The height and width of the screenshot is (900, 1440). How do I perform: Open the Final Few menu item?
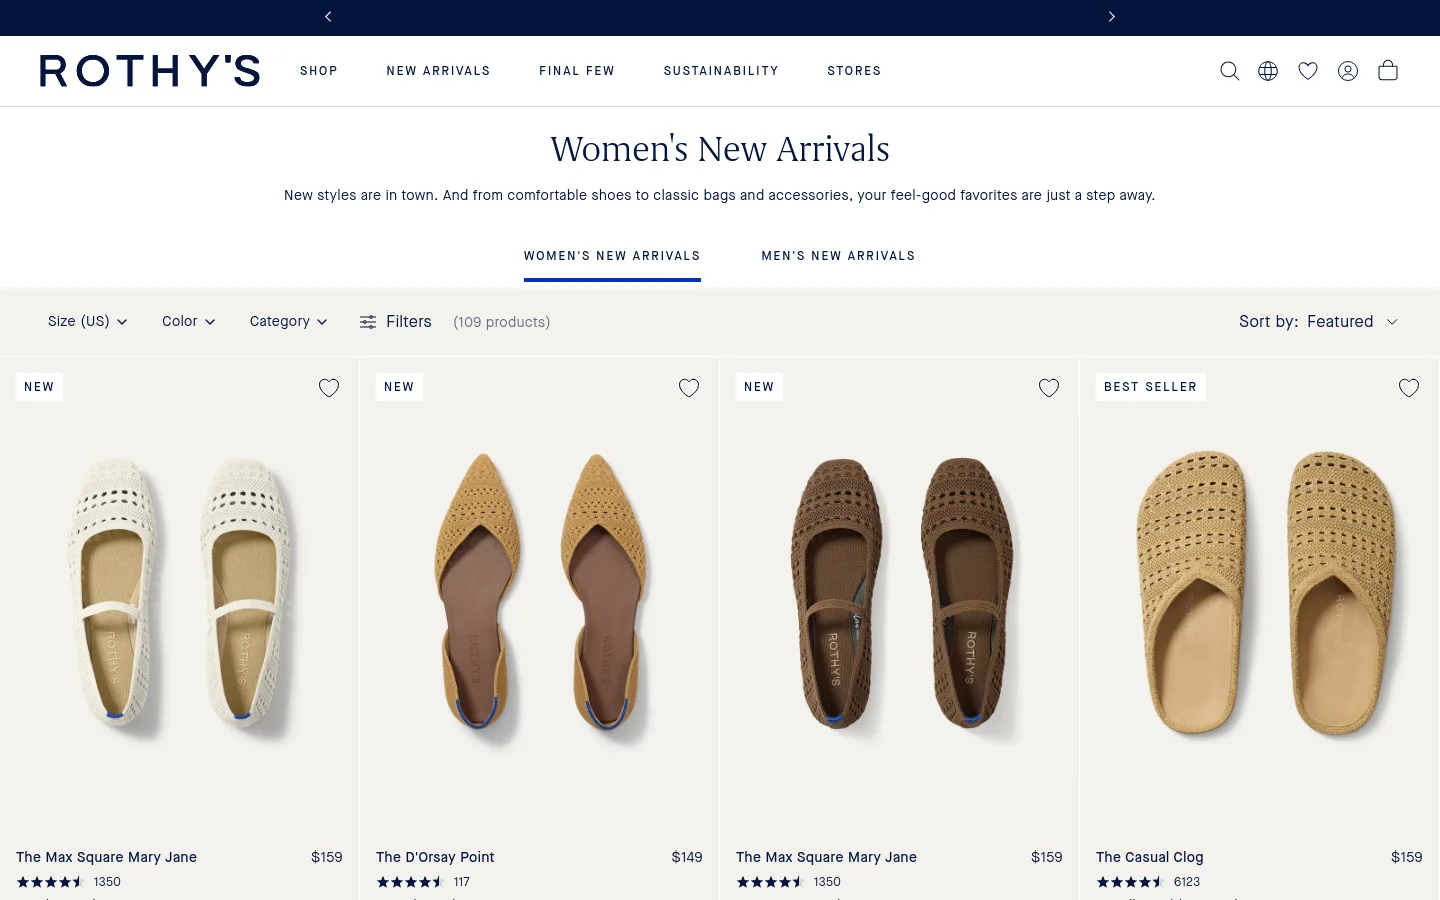point(577,71)
